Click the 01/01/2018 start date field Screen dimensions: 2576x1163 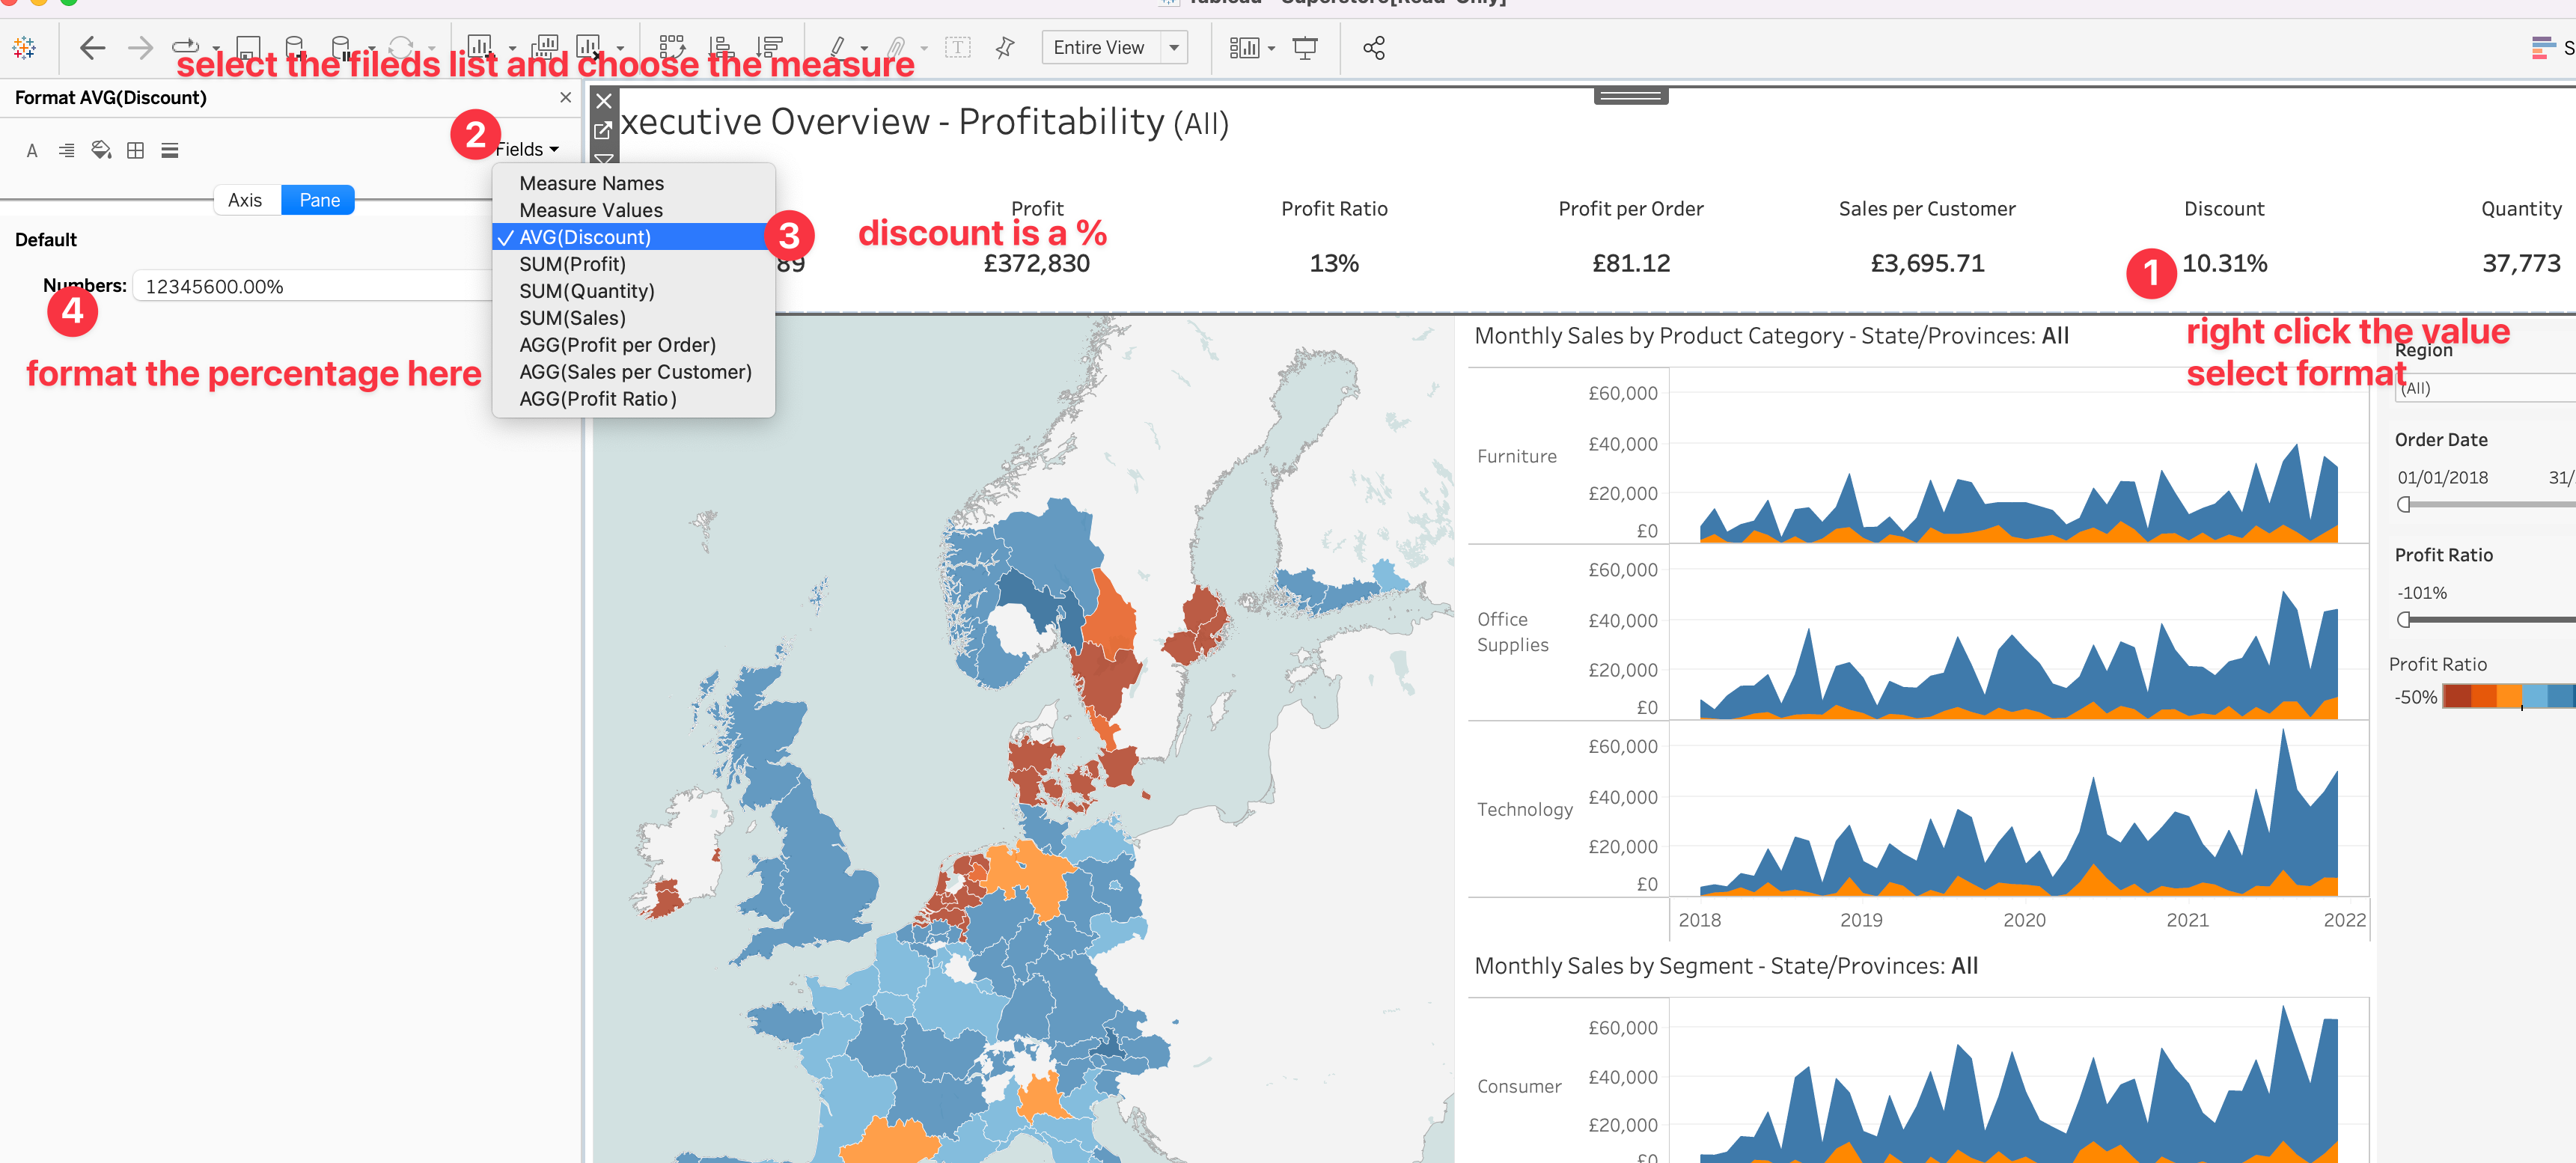pos(2442,477)
